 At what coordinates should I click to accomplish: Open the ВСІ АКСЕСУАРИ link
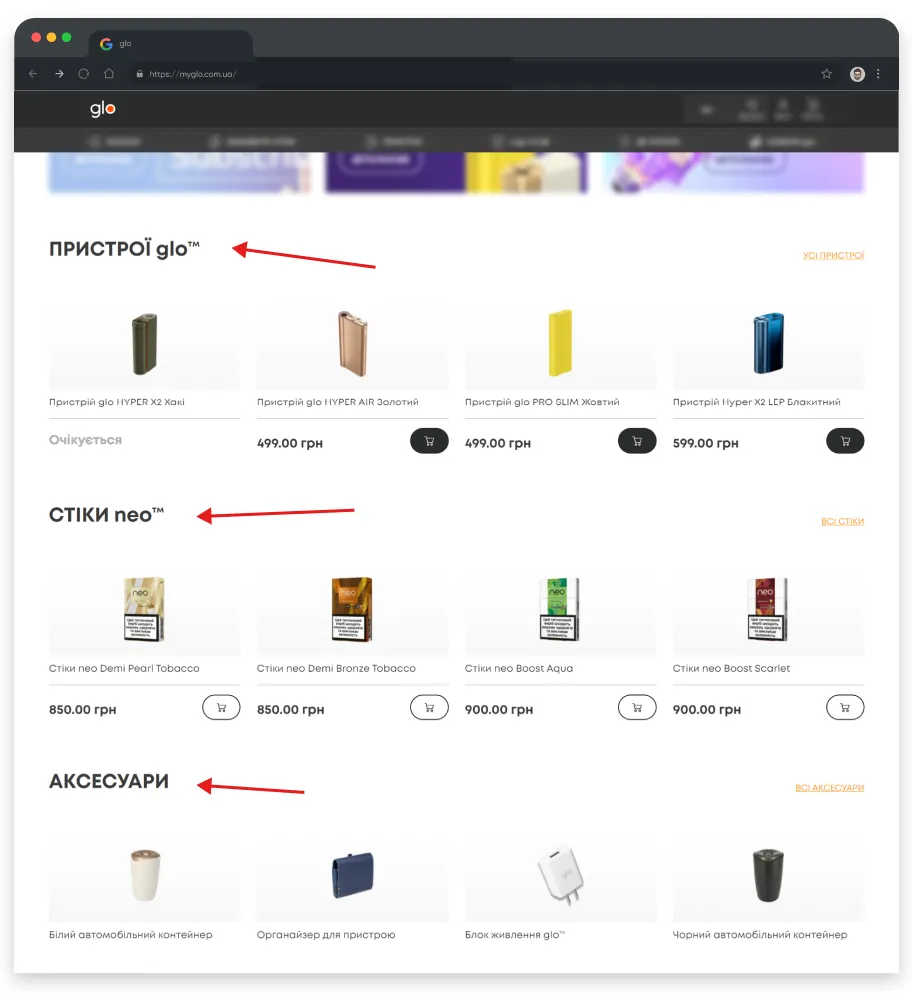830,788
